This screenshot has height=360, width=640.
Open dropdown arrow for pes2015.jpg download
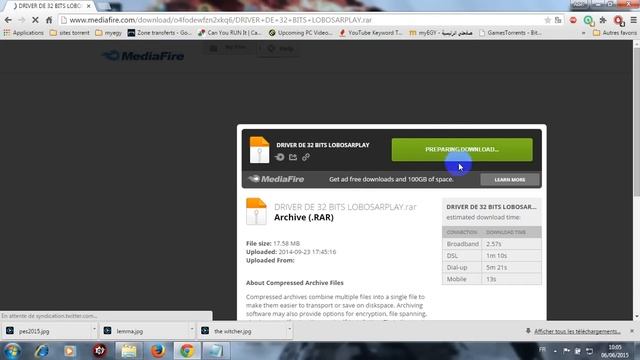(94, 330)
